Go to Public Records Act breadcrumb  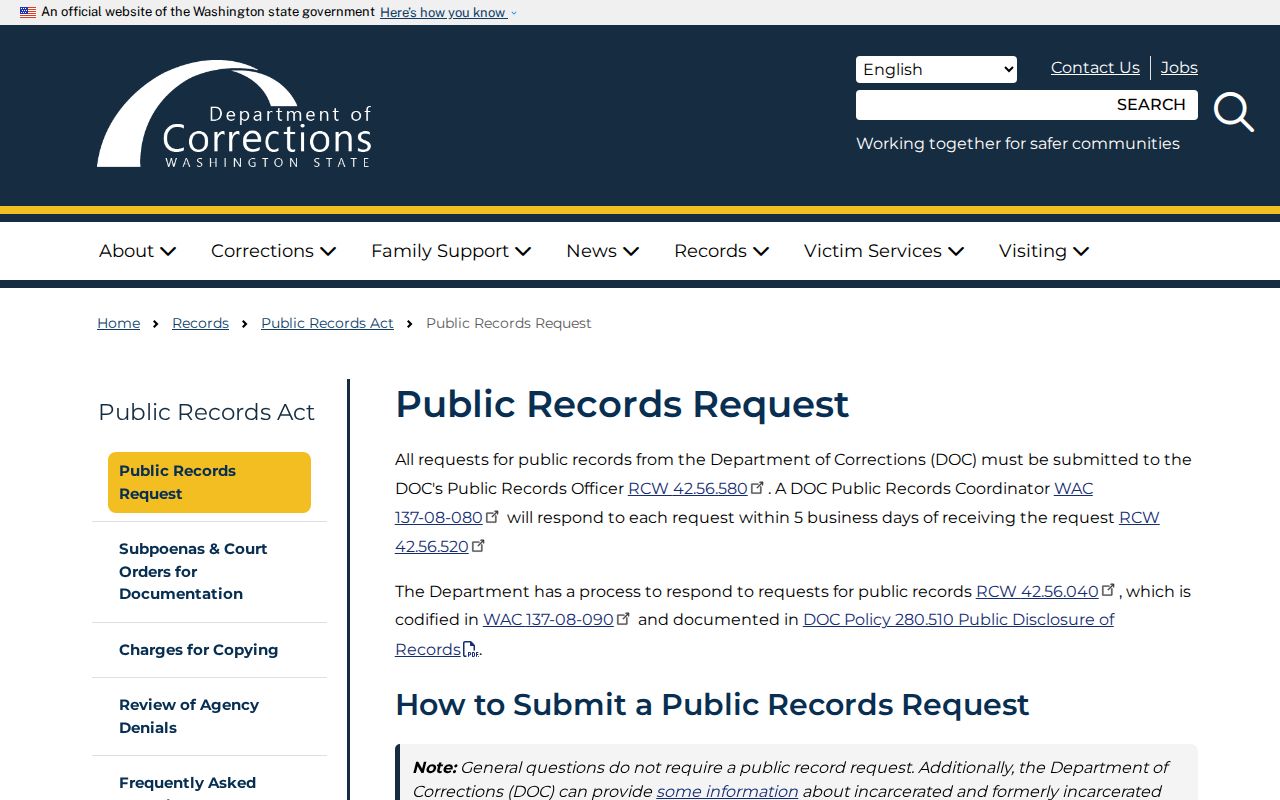click(x=327, y=323)
